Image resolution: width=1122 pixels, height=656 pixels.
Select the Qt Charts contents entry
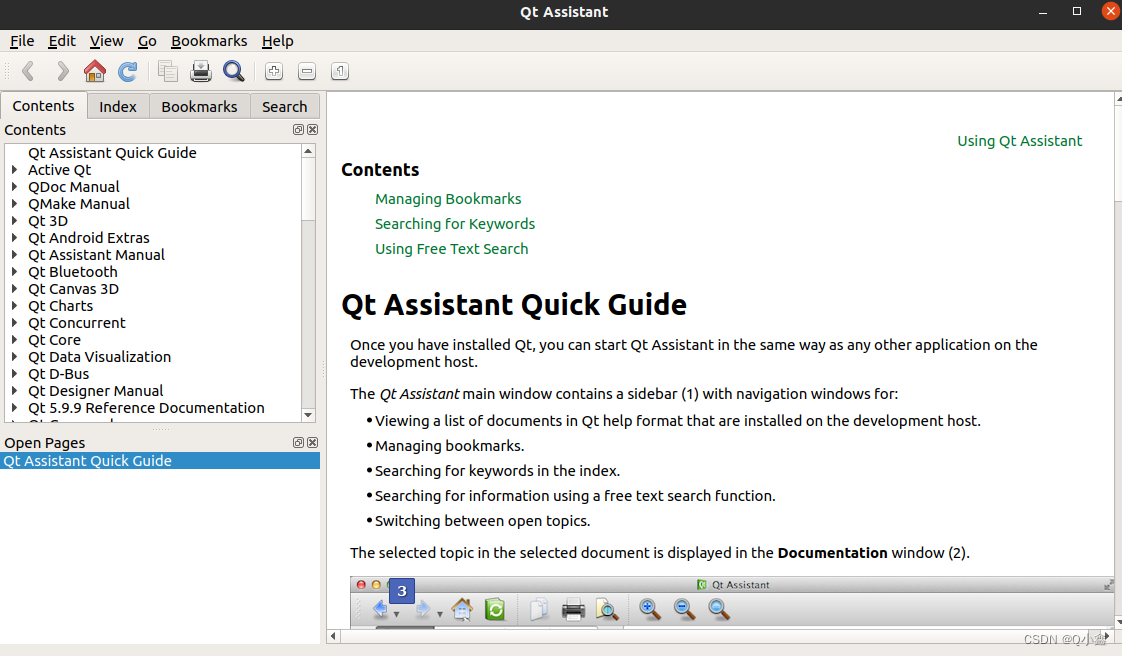coord(61,305)
